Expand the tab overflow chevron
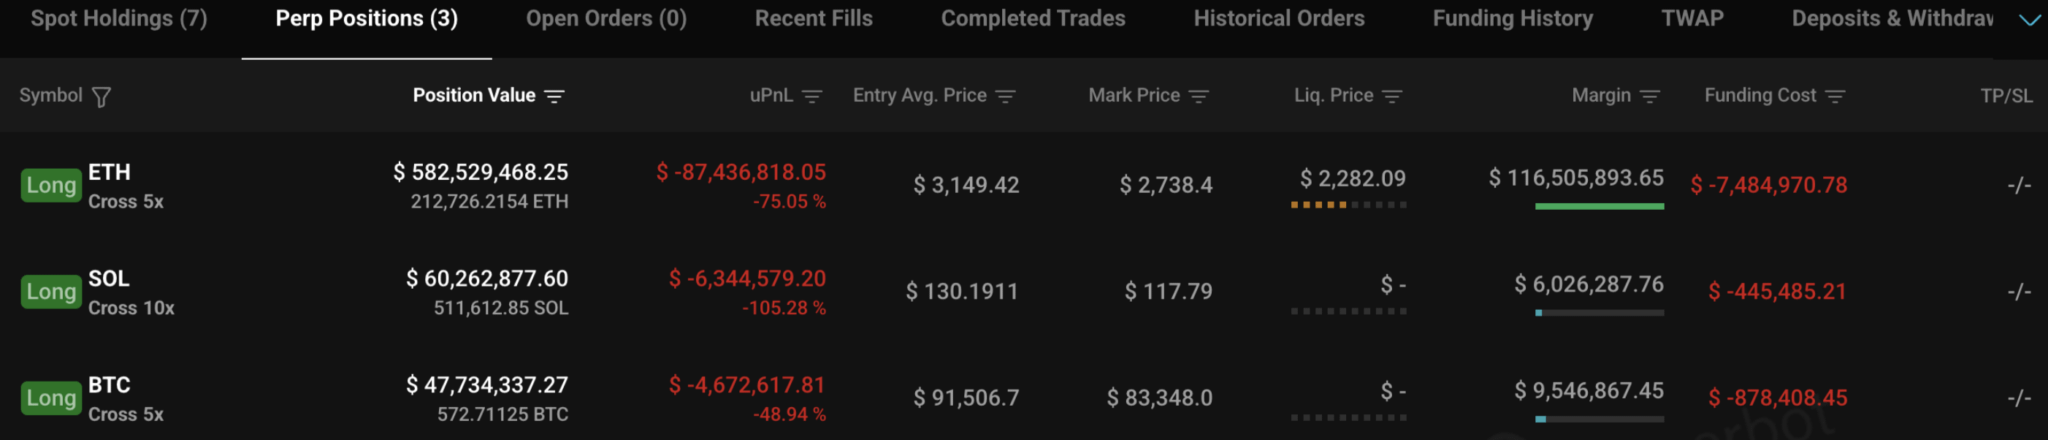 pyautogui.click(x=2030, y=20)
